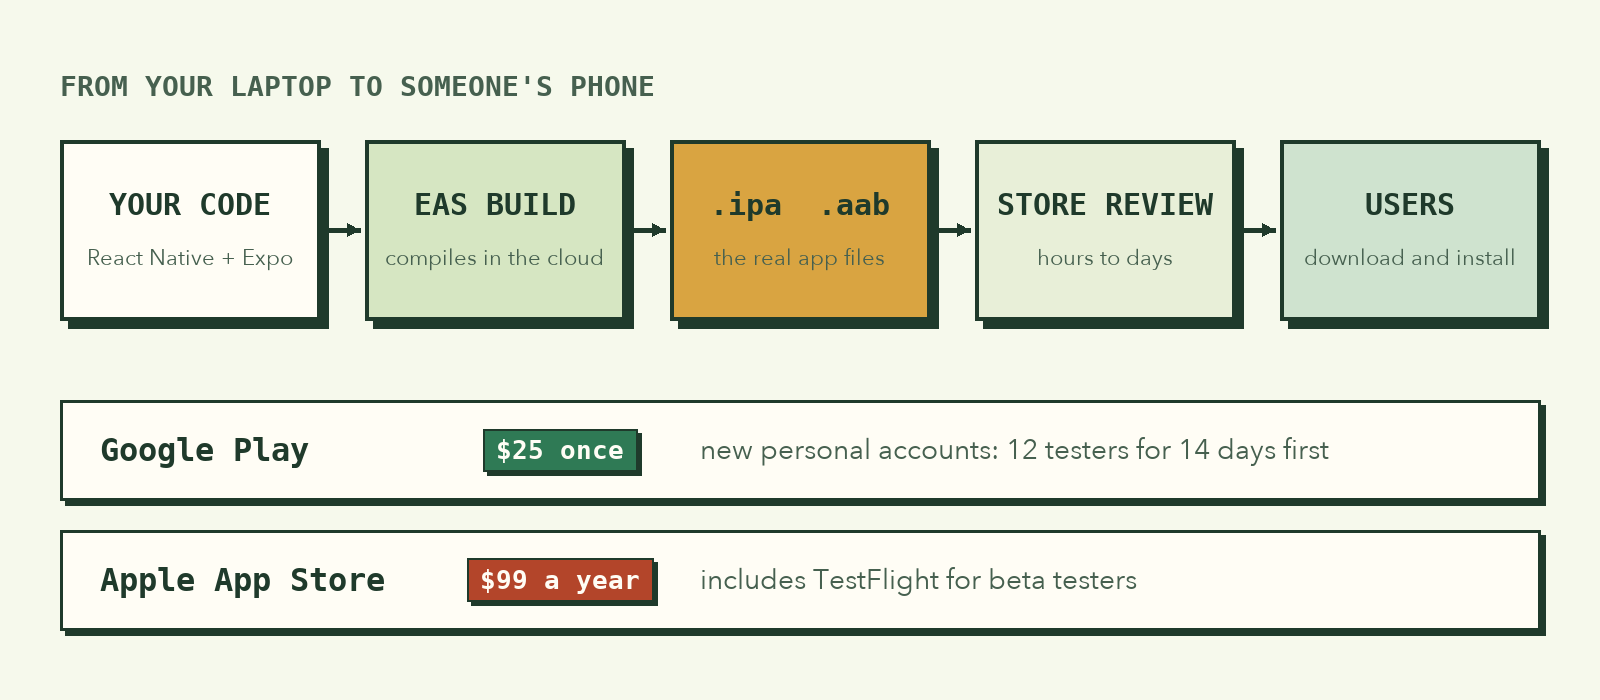1600x700 pixels.
Task: Click the arrow pointing to STORE REVIEW
Action: coord(955,230)
